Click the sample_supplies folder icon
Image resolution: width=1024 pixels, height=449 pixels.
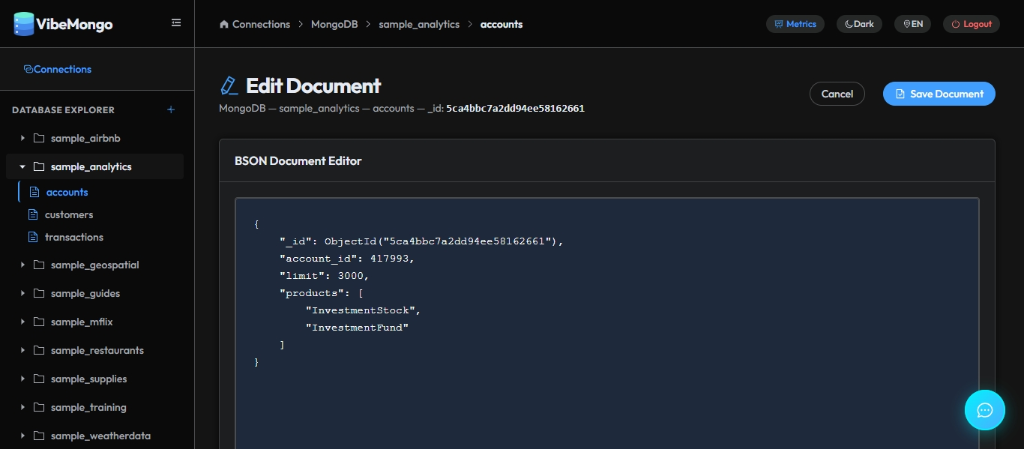coord(39,379)
